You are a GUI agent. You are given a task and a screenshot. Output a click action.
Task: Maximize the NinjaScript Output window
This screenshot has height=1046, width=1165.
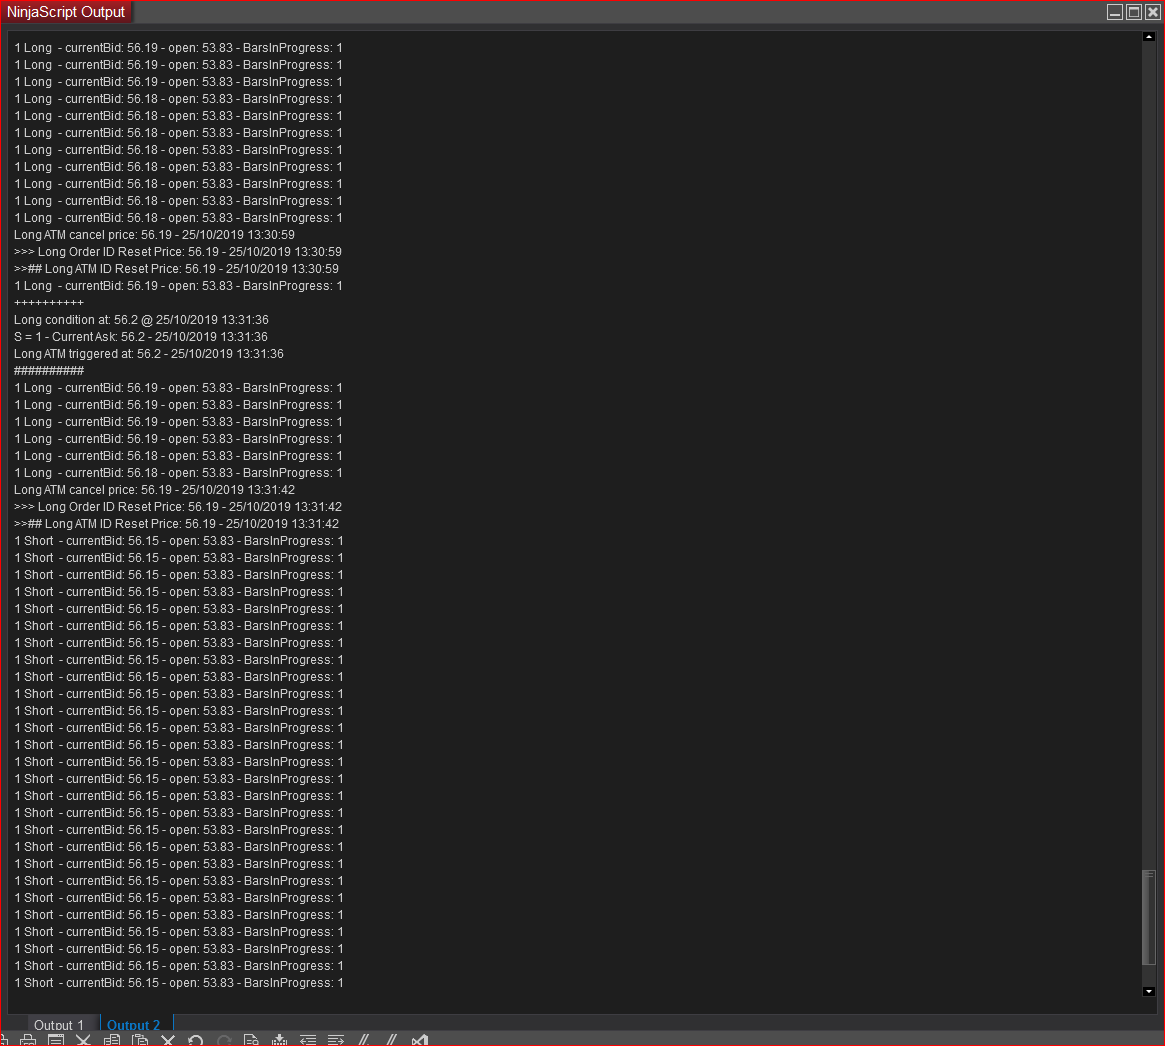click(x=1134, y=12)
